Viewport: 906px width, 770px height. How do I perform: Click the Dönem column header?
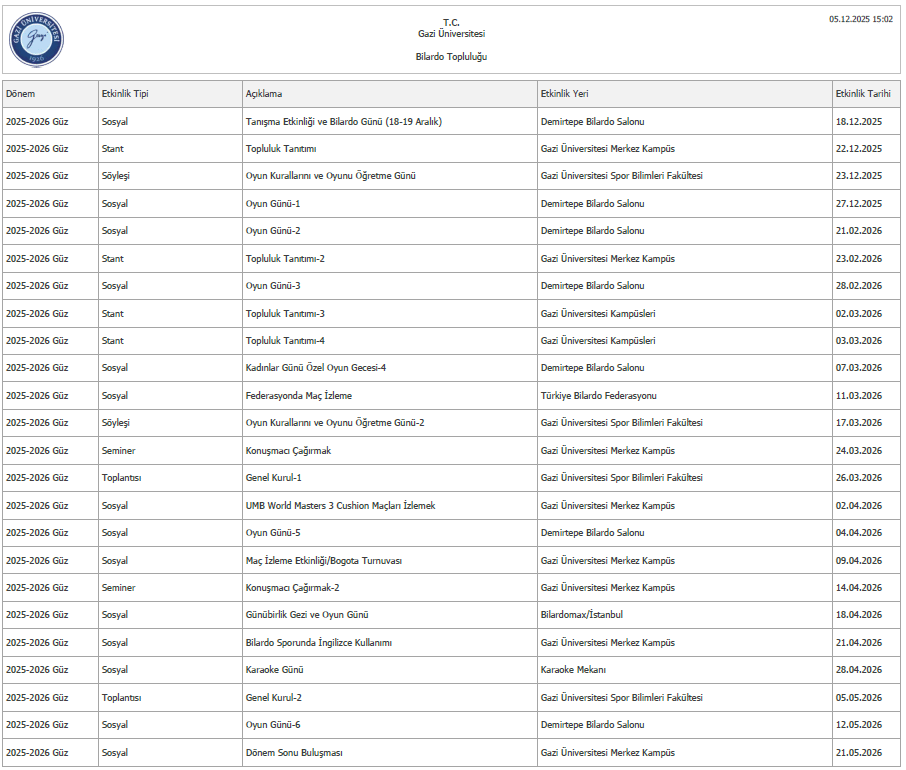tap(21, 94)
